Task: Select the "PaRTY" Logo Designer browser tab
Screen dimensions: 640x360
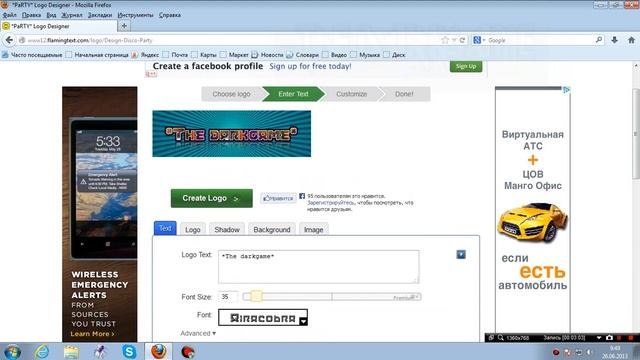Action: [59, 26]
